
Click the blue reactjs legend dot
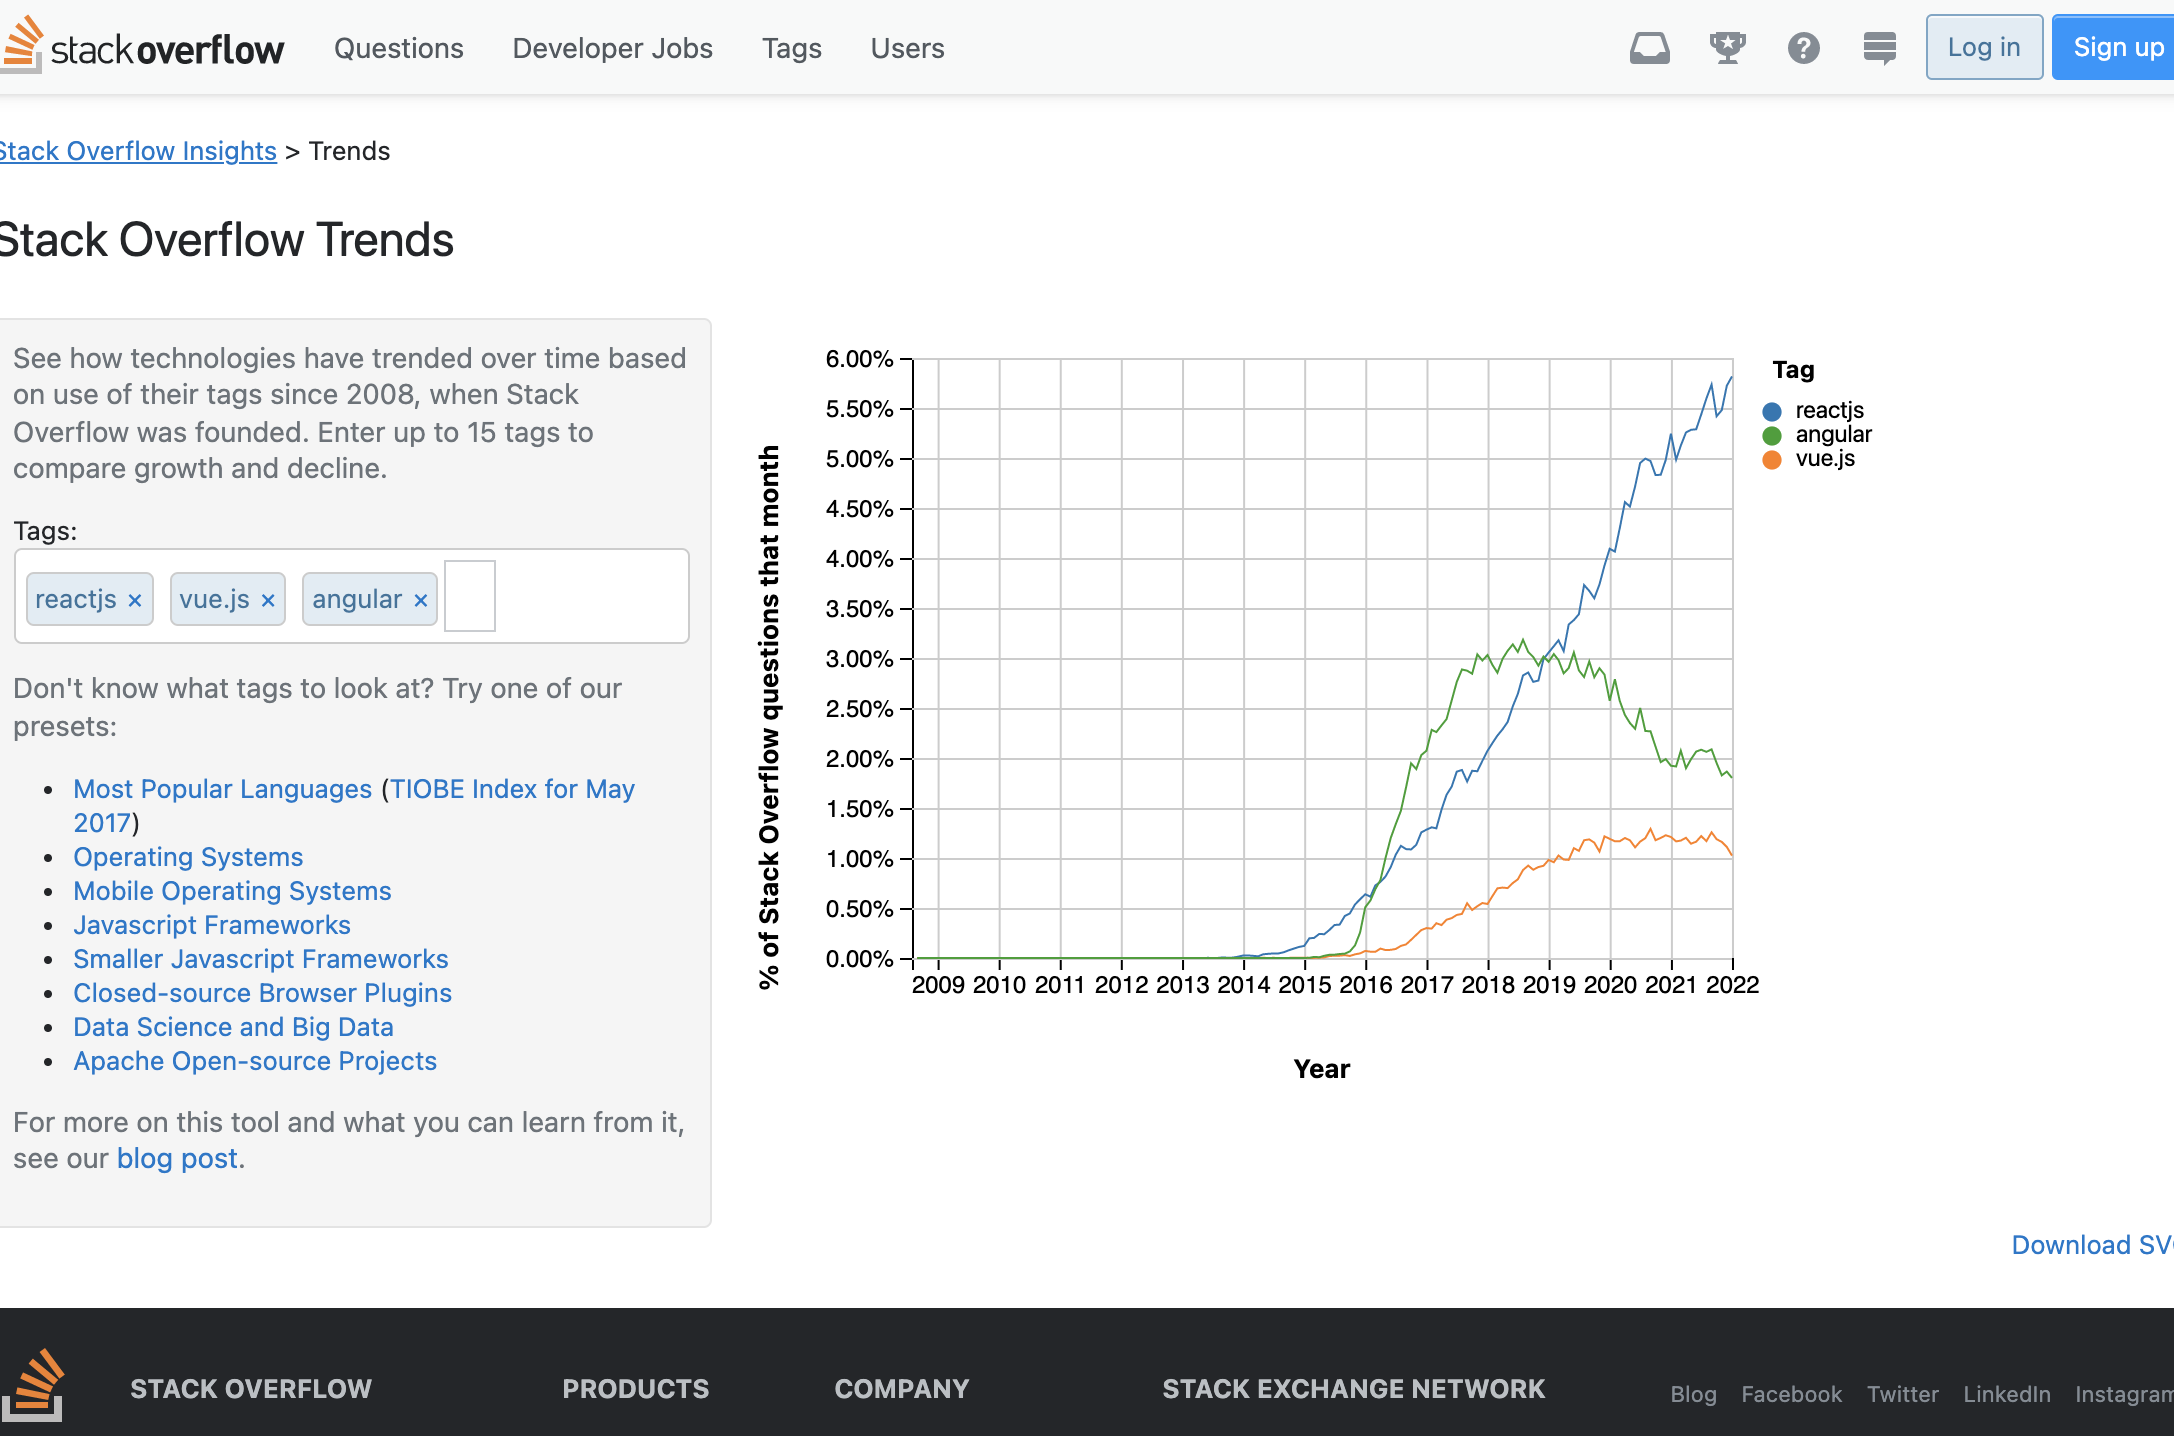(1772, 411)
